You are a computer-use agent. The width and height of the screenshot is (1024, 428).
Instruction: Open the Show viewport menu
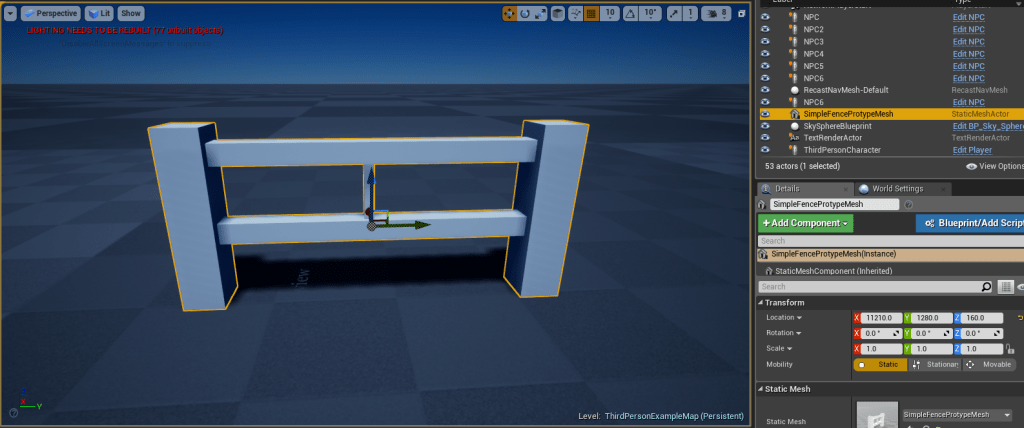point(131,14)
